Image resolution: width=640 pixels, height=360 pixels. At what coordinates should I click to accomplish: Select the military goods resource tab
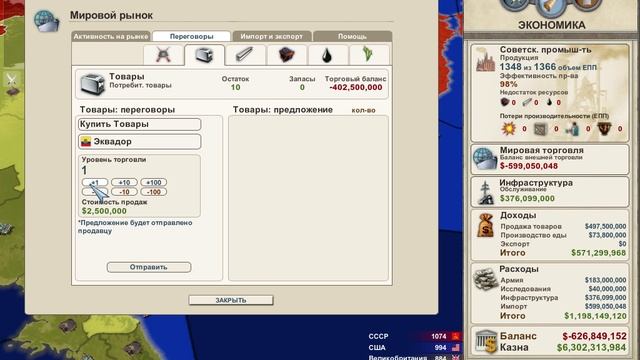coord(163,55)
